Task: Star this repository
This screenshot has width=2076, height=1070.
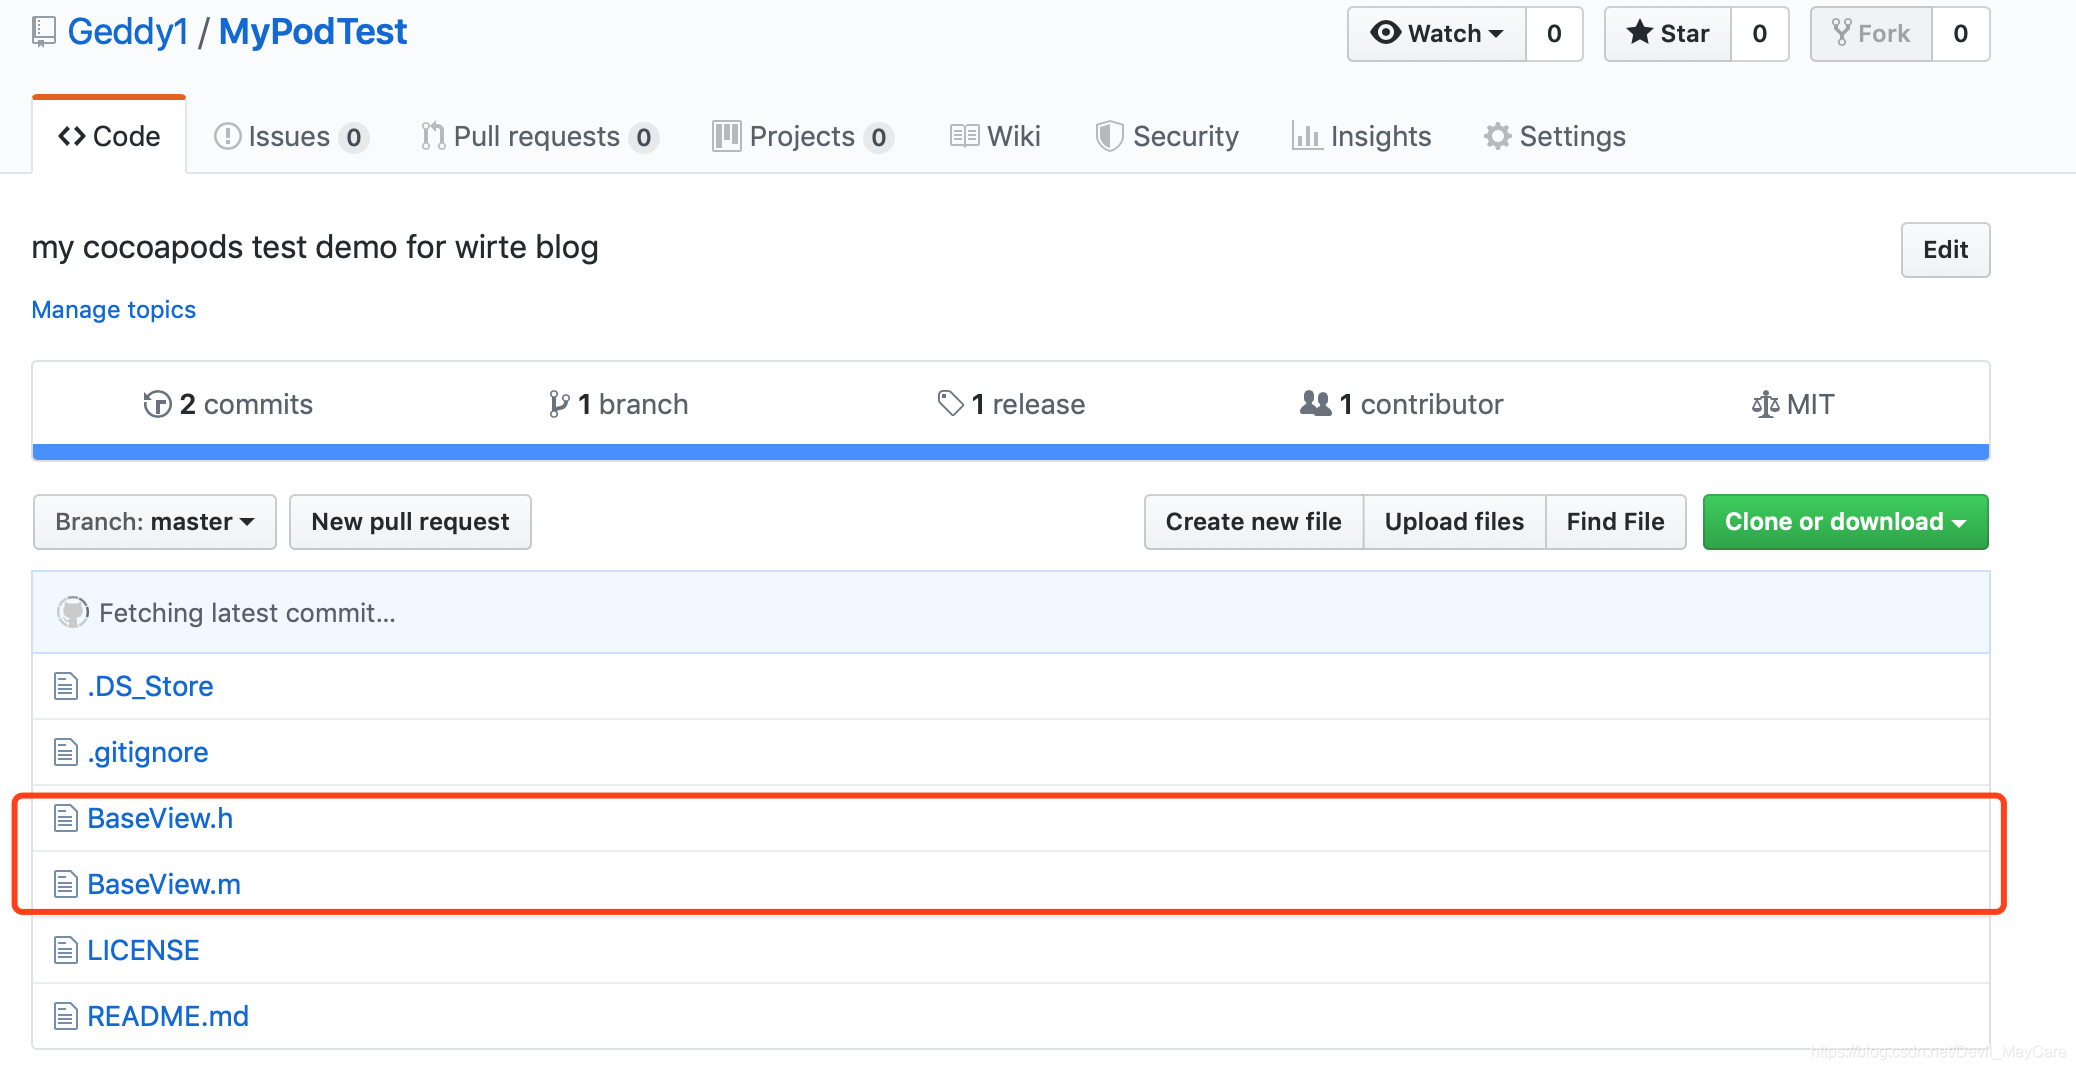Action: pyautogui.click(x=1668, y=34)
